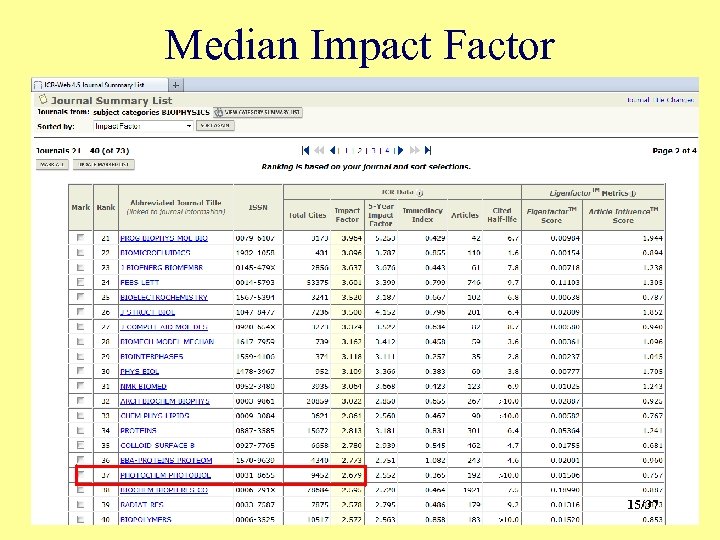Mark the PROG BIOPHYS MOL BIO row checkbox
This screenshot has height=540, width=720.
tap(80, 237)
